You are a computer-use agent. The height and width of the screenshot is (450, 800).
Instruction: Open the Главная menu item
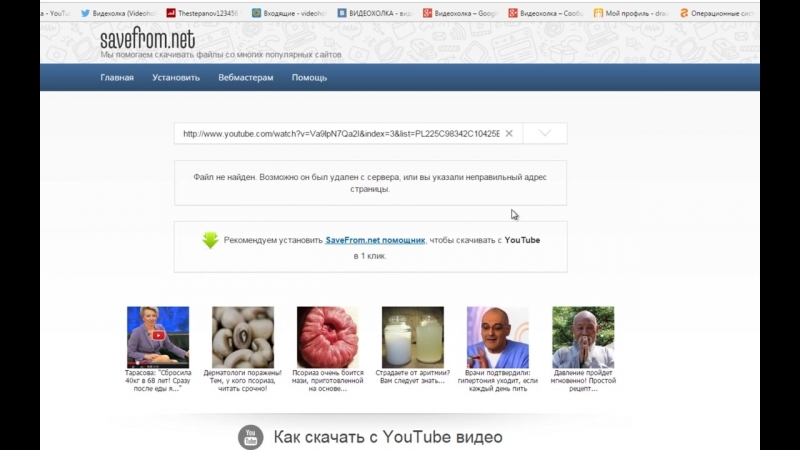coord(117,78)
